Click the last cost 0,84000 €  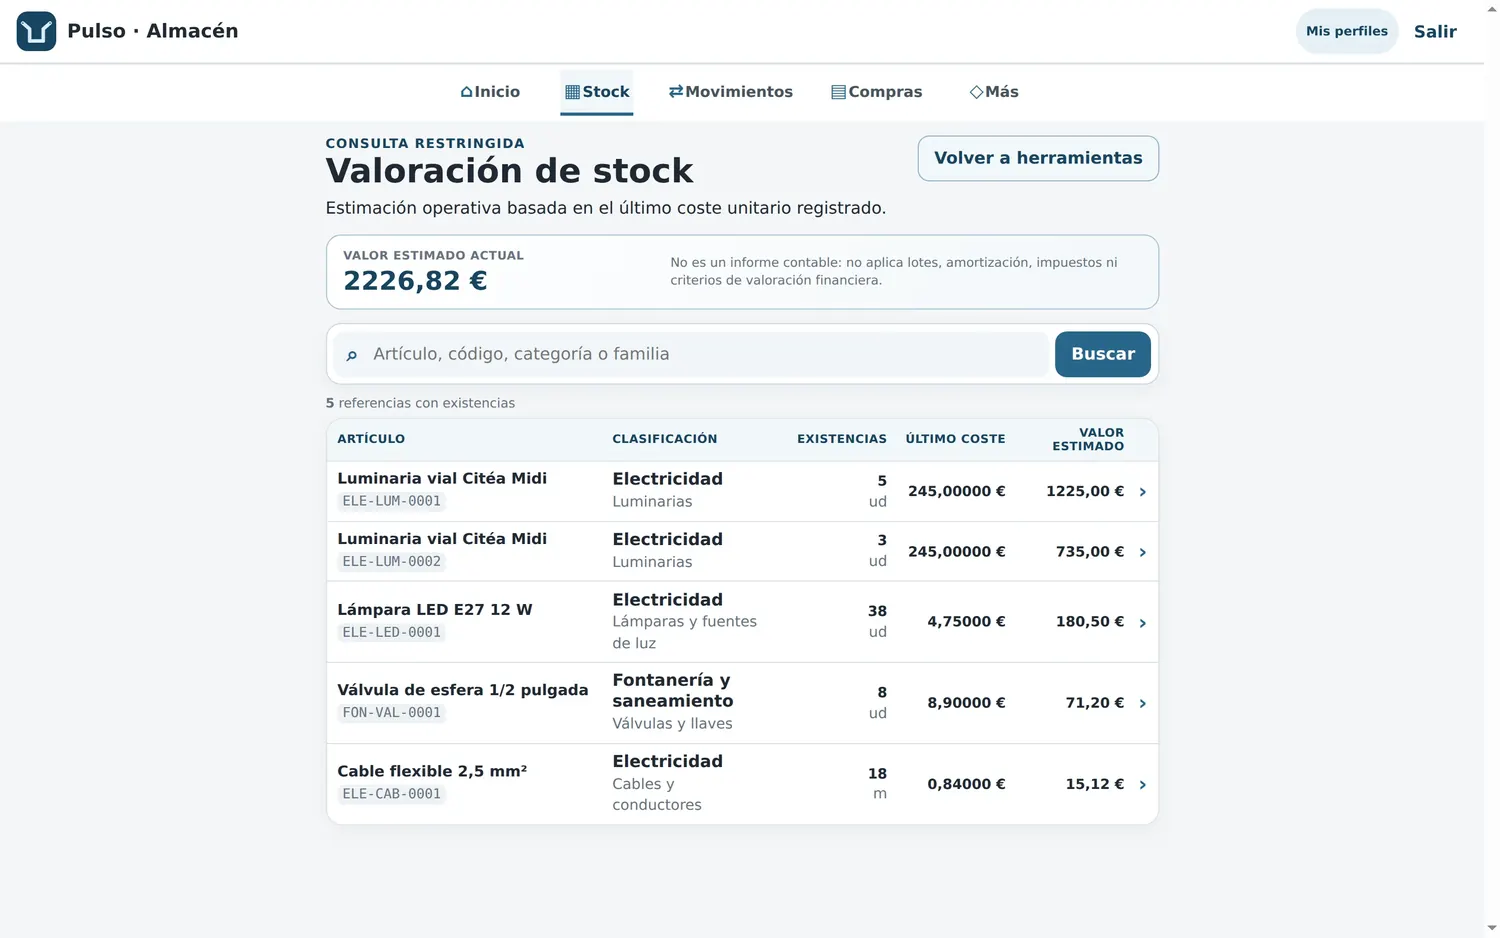[966, 784]
